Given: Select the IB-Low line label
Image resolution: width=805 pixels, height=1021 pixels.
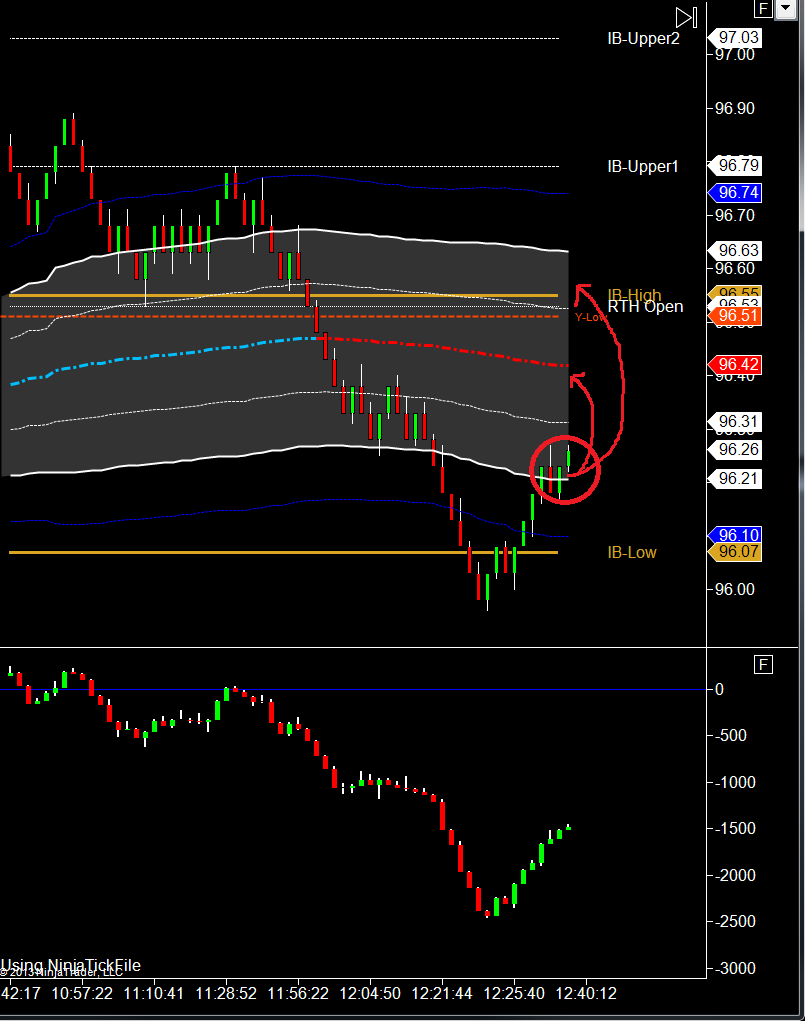Looking at the screenshot, I should (632, 553).
